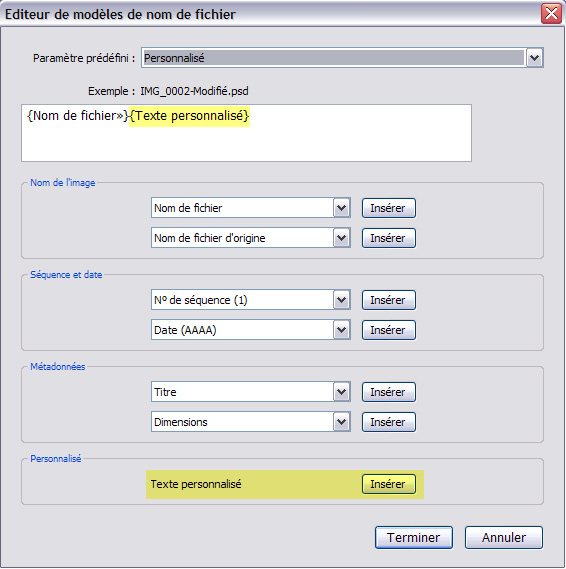Insert the Titre metadata token
This screenshot has width=566, height=569.
[x=389, y=392]
